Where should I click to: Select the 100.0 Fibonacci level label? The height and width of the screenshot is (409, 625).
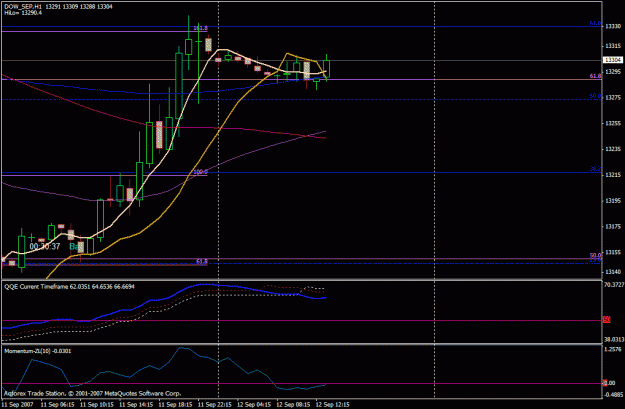pyautogui.click(x=200, y=172)
